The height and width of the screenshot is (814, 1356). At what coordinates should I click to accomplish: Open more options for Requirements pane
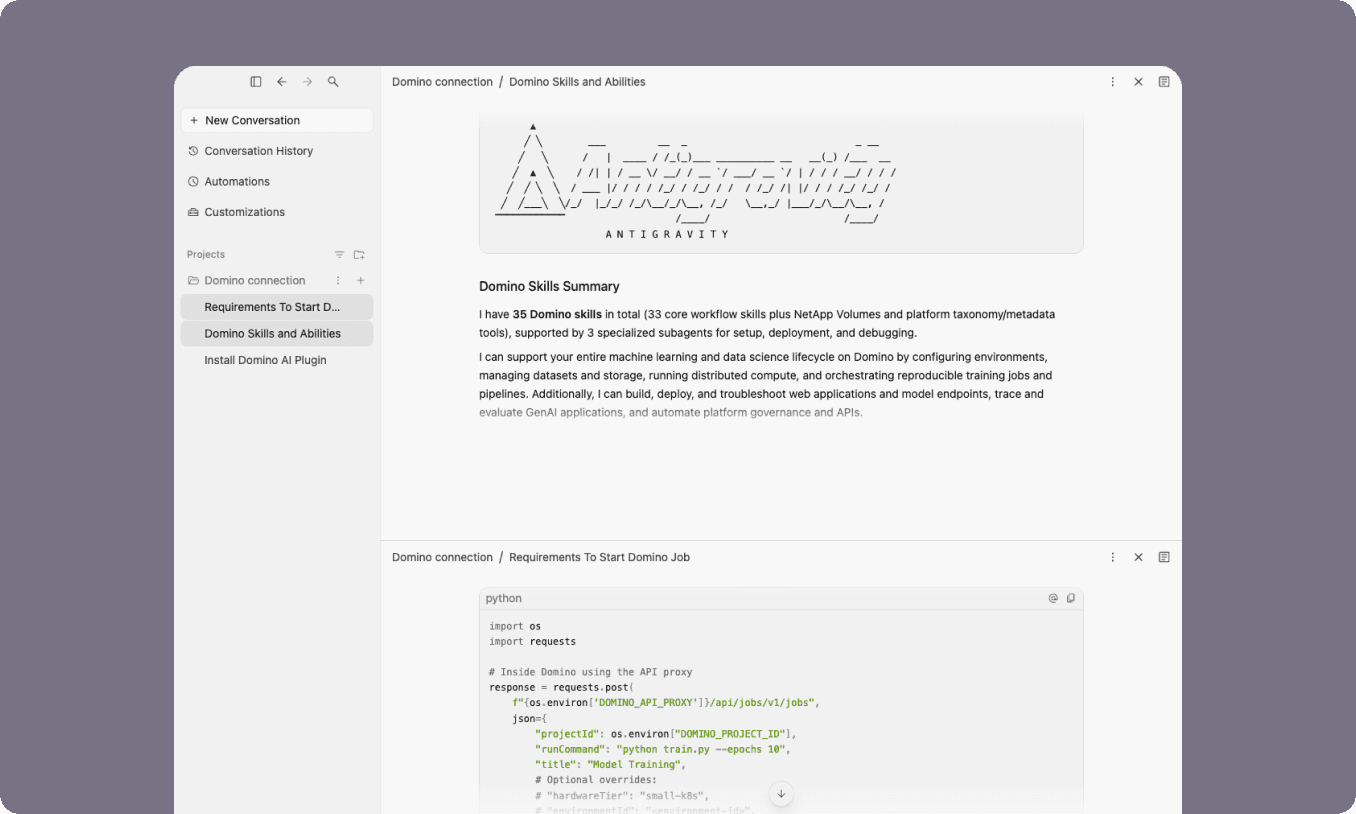click(1113, 557)
